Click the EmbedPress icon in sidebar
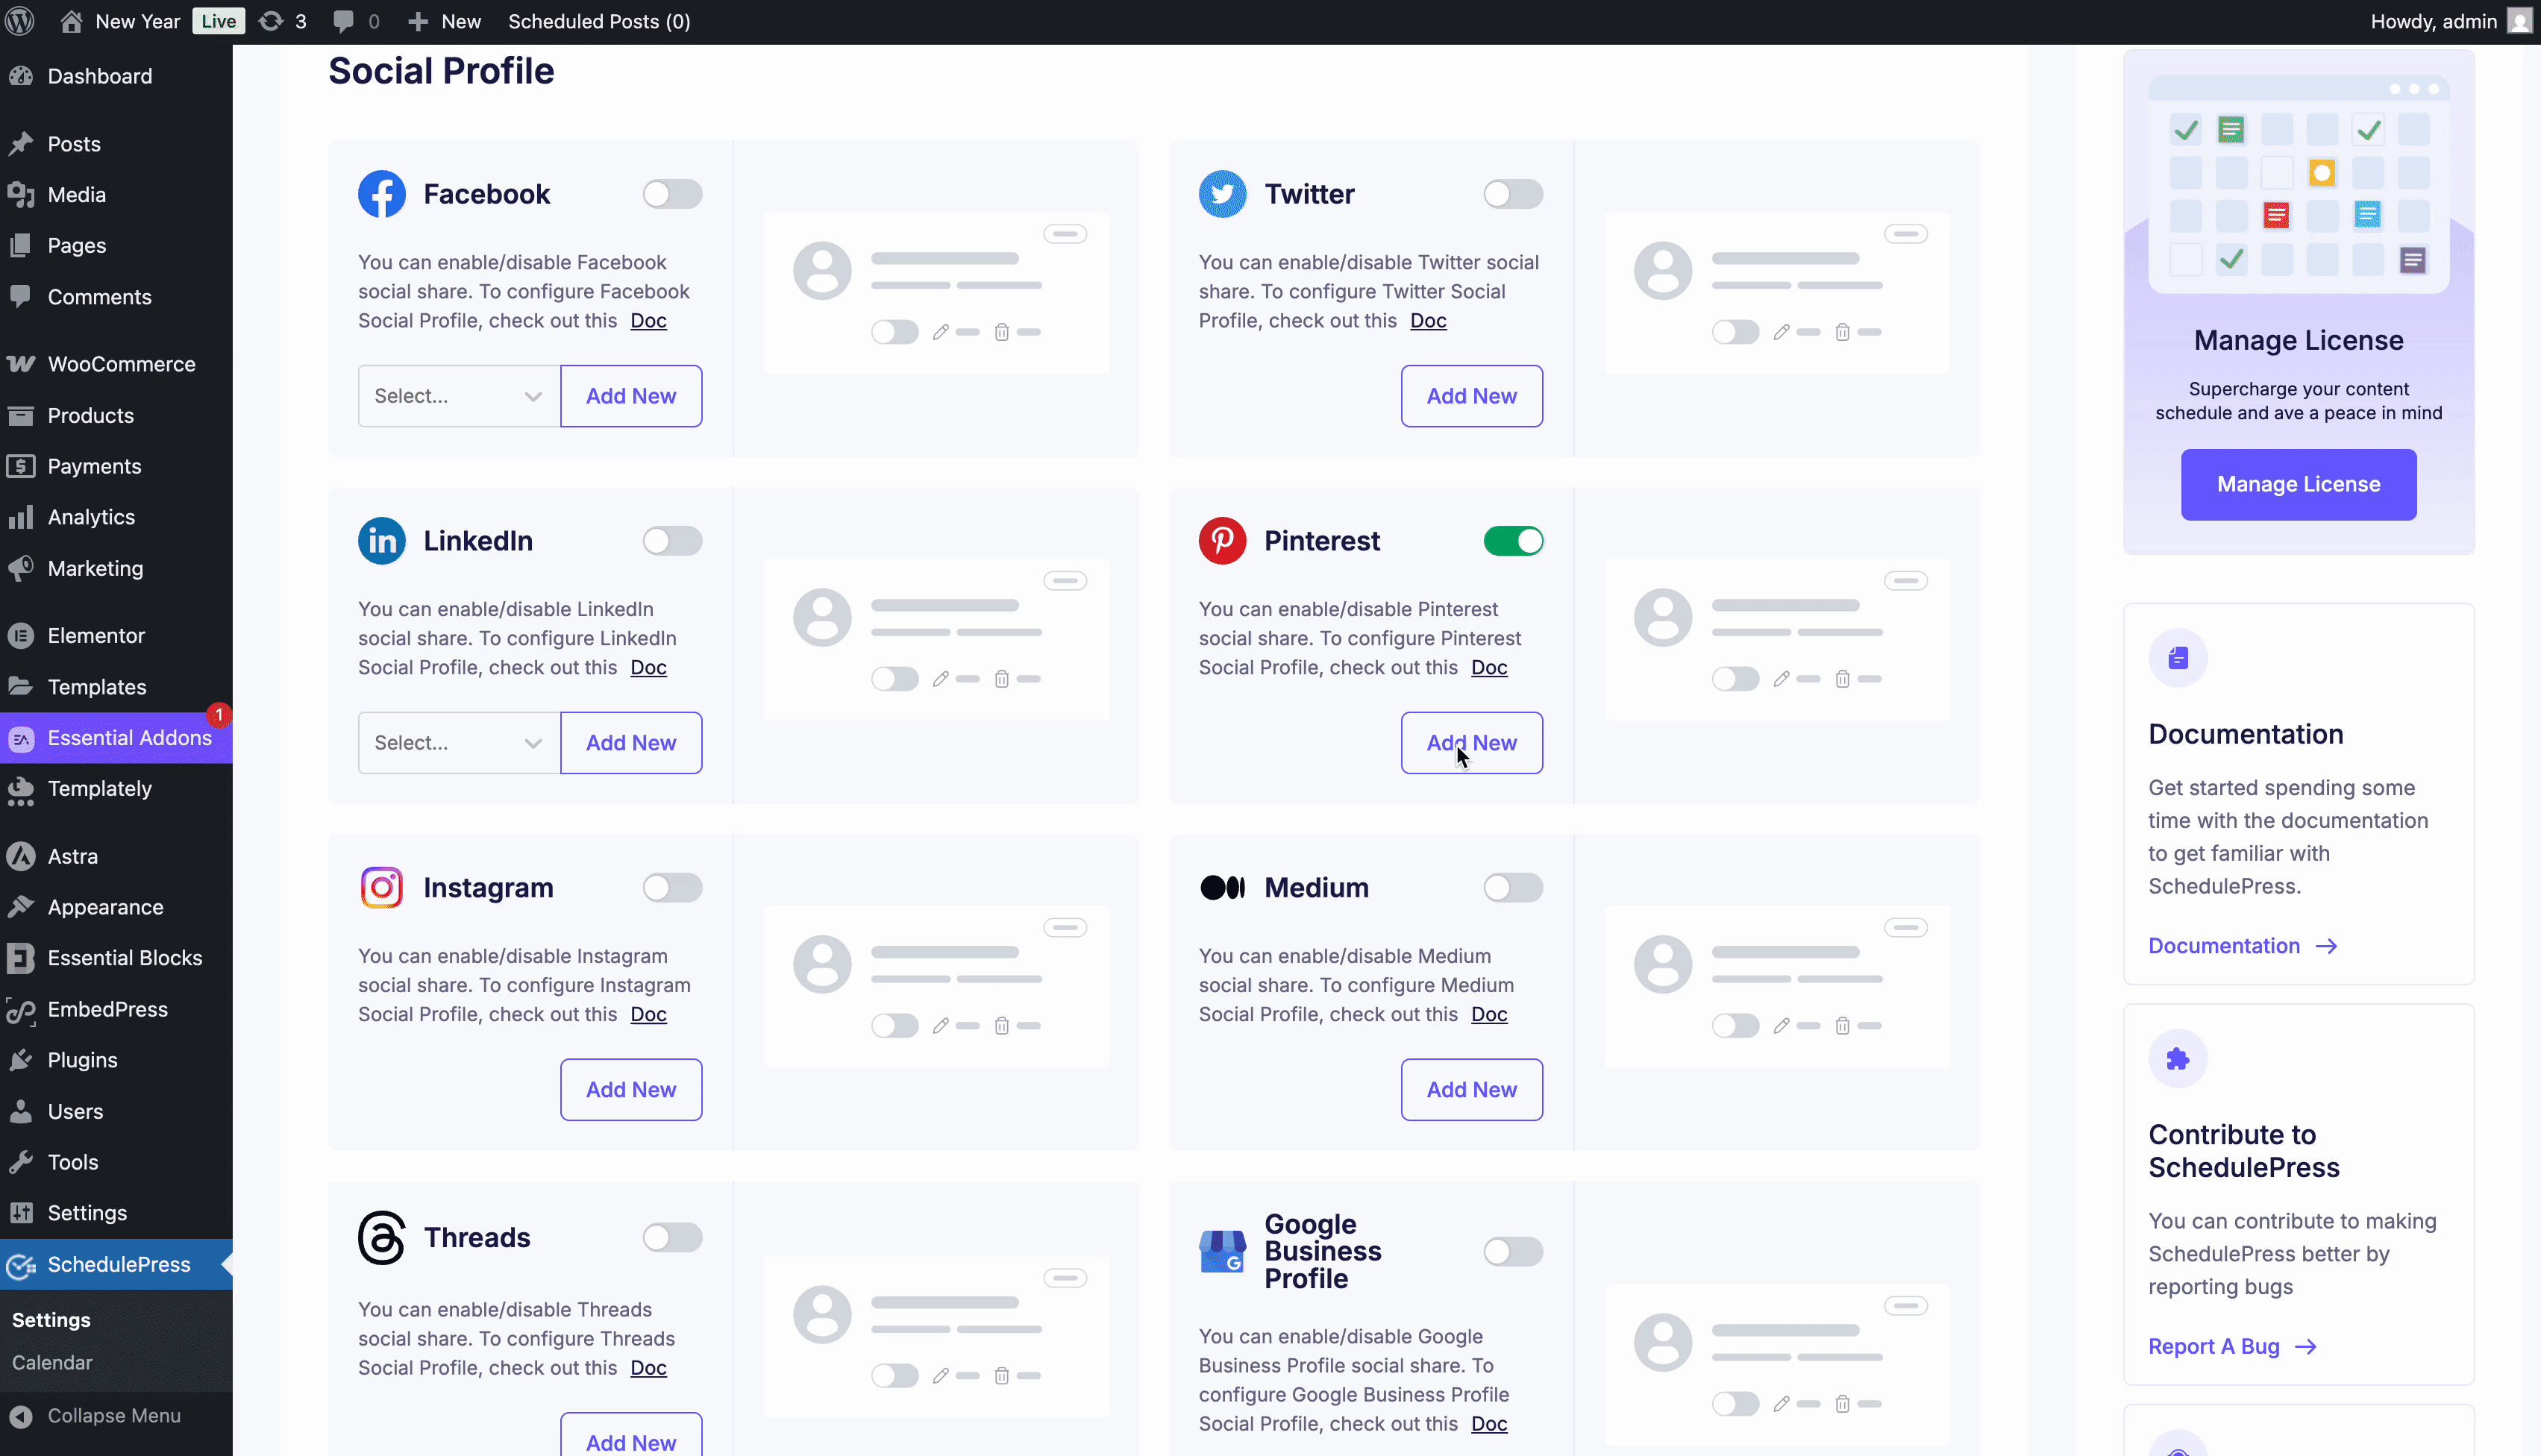This screenshot has height=1456, width=2541. [21, 1010]
